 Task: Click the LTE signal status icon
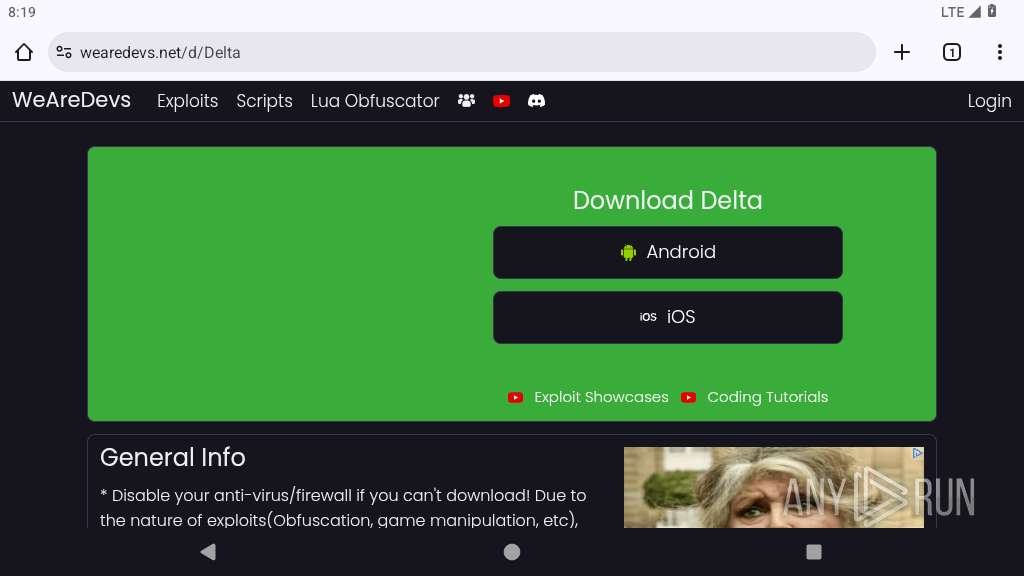(x=961, y=12)
